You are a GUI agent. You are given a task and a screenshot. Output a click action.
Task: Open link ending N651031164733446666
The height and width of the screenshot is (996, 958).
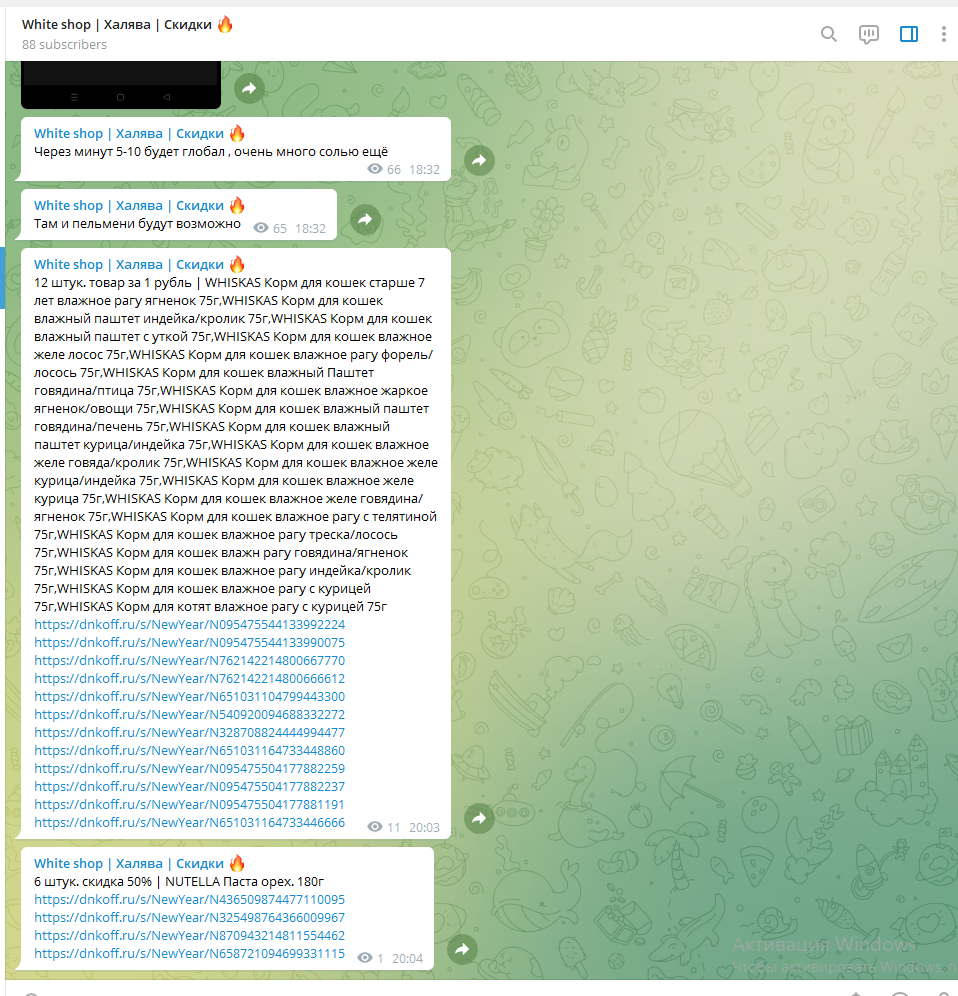(189, 823)
